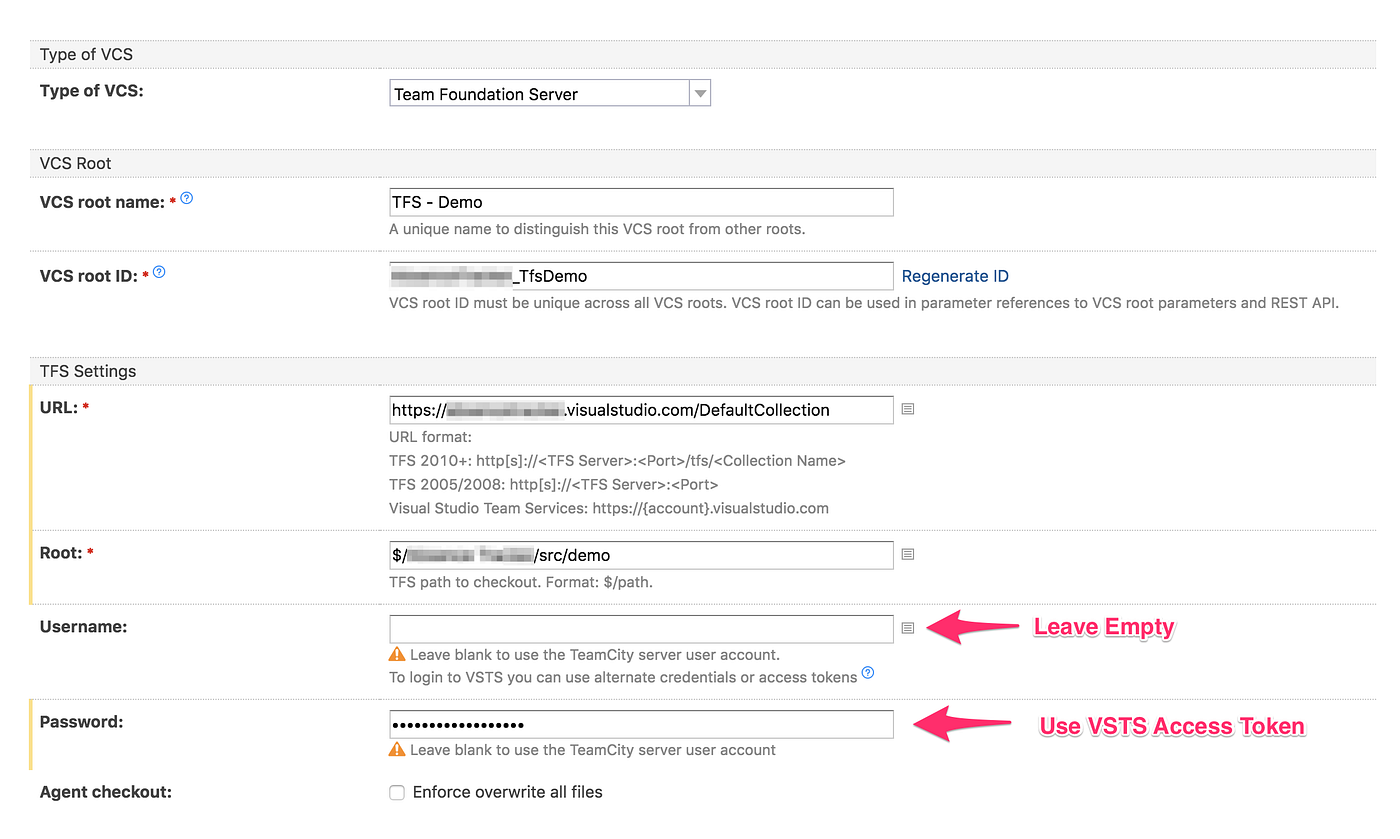The width and height of the screenshot is (1400, 839).
Task: Click warning icon under Username field
Action: pyautogui.click(x=397, y=652)
